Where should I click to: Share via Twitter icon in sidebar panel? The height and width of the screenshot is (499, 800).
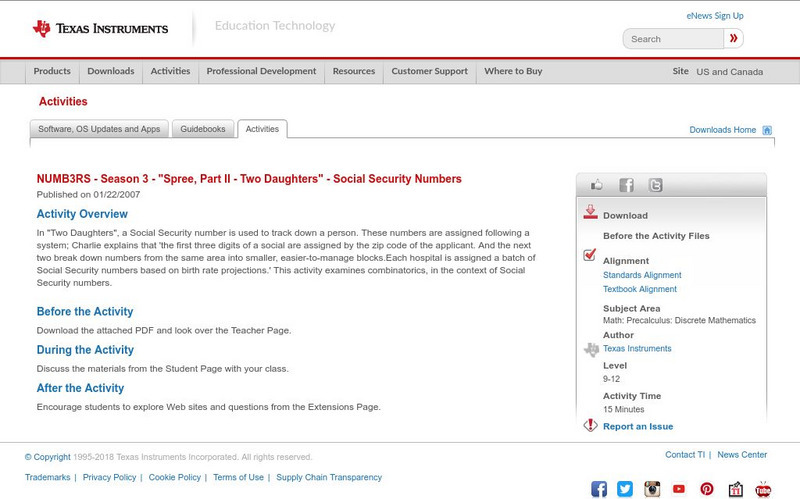[656, 185]
